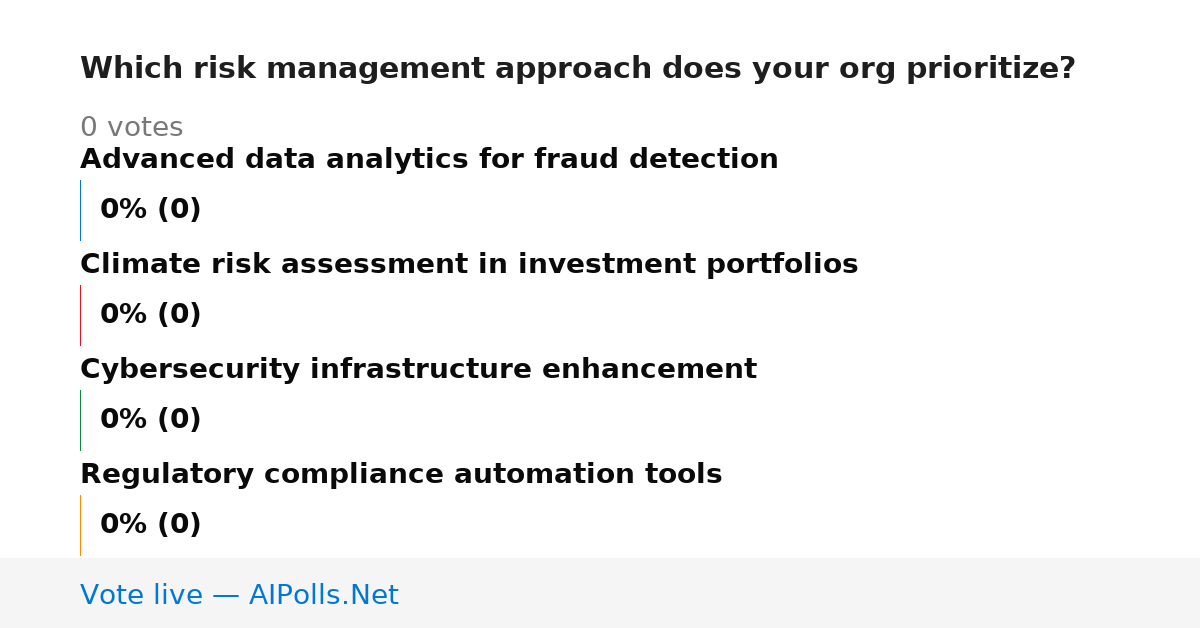Click the orange result bar for regulatory compliance
The height and width of the screenshot is (628, 1200).
pyautogui.click(x=80, y=525)
